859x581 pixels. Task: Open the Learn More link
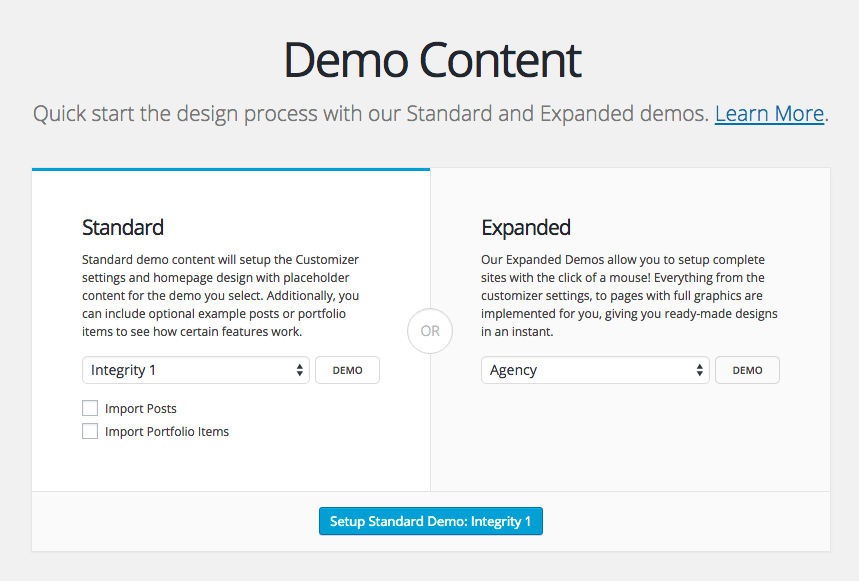[768, 113]
